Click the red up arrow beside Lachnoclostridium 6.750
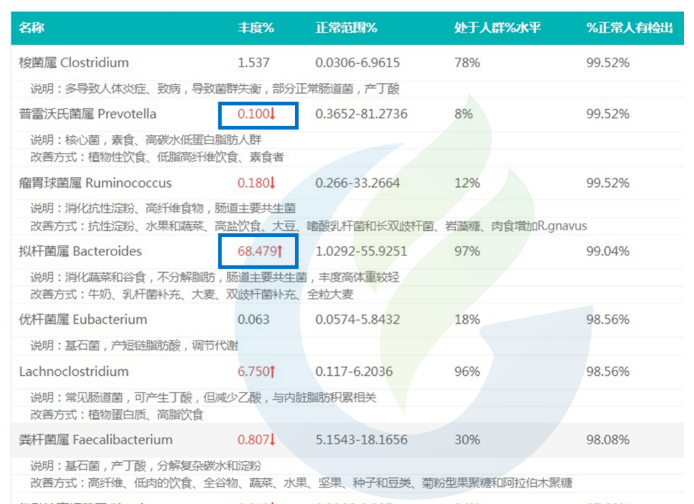 pyautogui.click(x=271, y=372)
